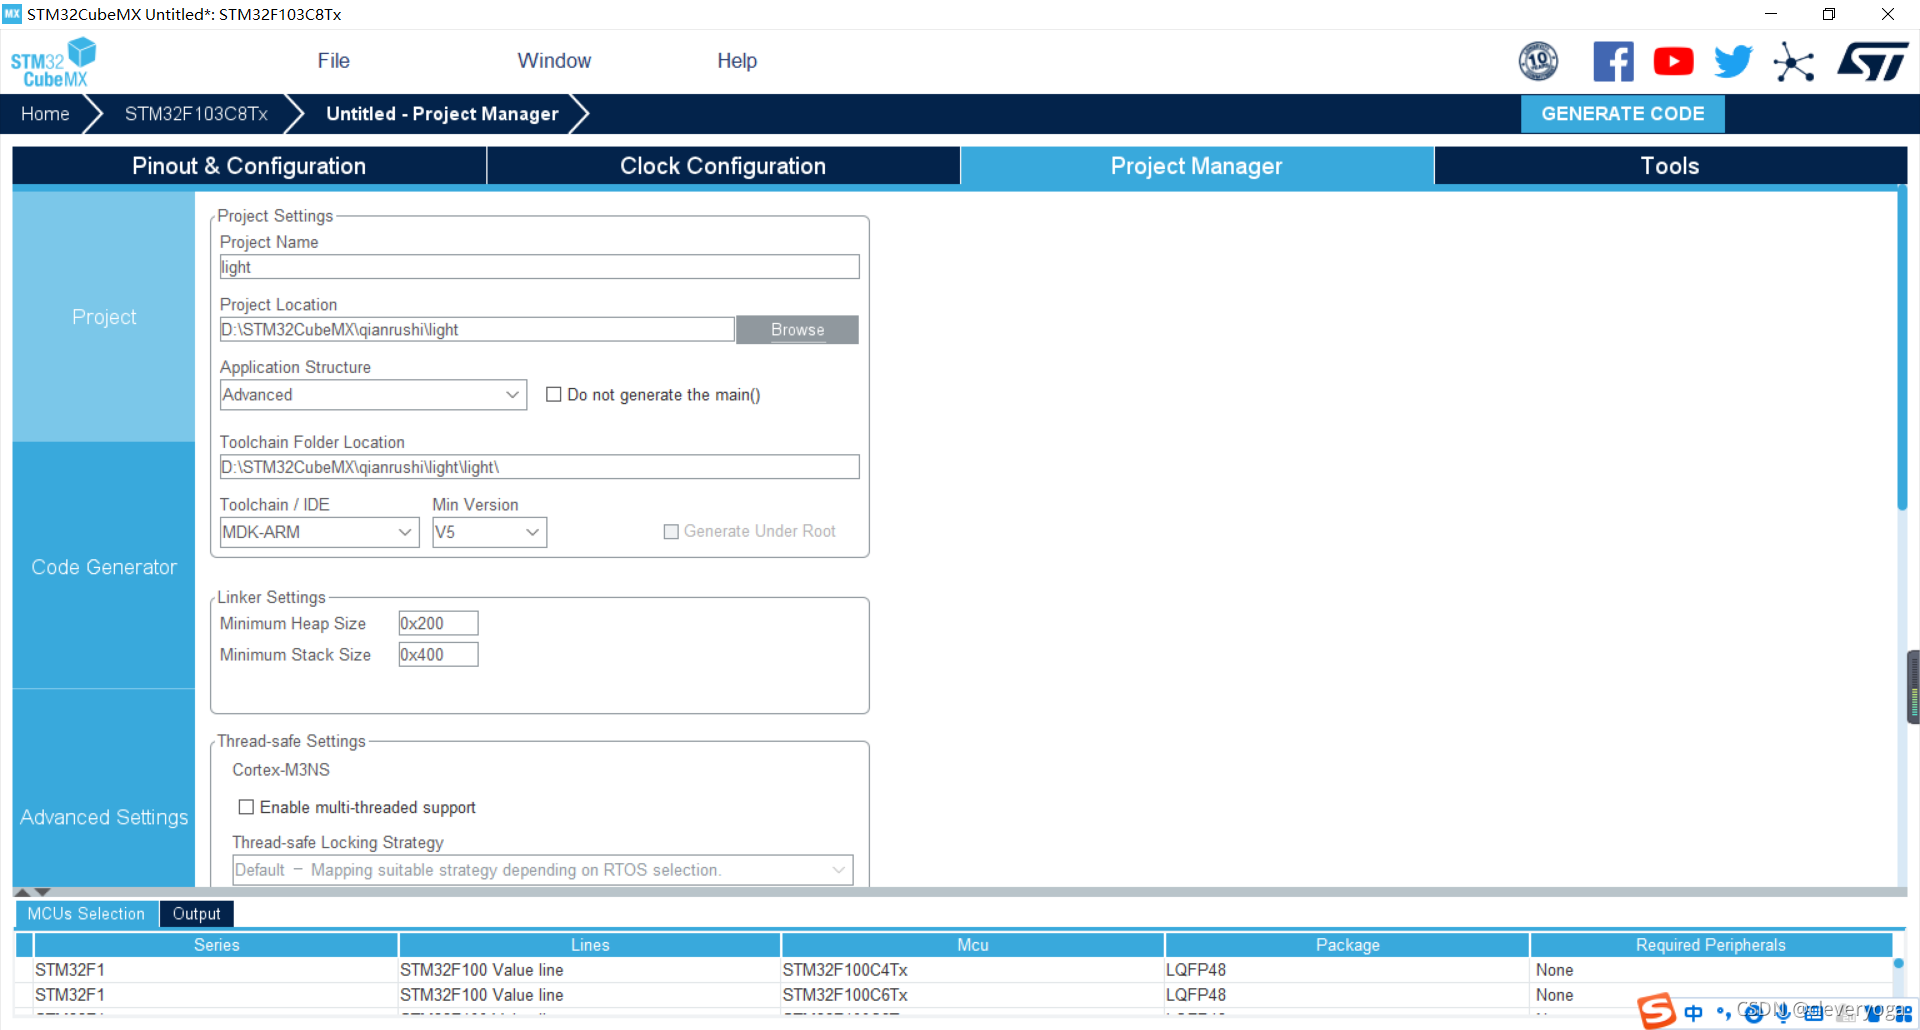Go to STM32F103C8Tx breadcrumb
Image resolution: width=1920 pixels, height=1030 pixels.
tap(196, 114)
